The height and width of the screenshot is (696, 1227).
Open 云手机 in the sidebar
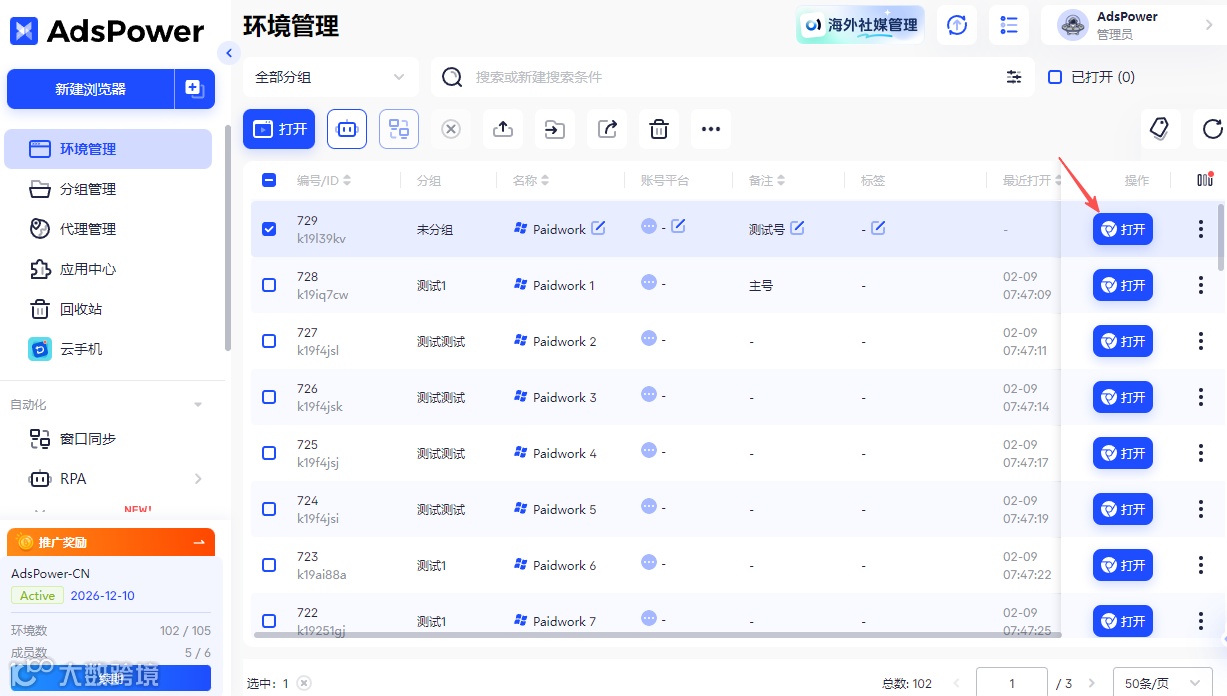(x=108, y=349)
